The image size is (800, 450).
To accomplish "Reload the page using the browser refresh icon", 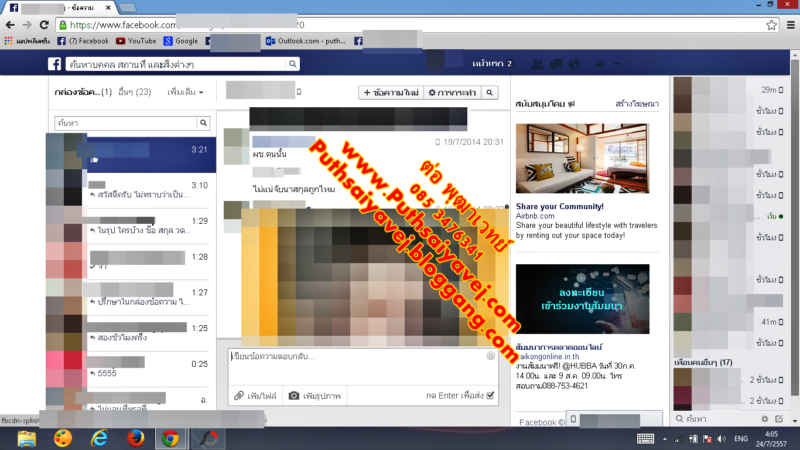I will (x=45, y=24).
